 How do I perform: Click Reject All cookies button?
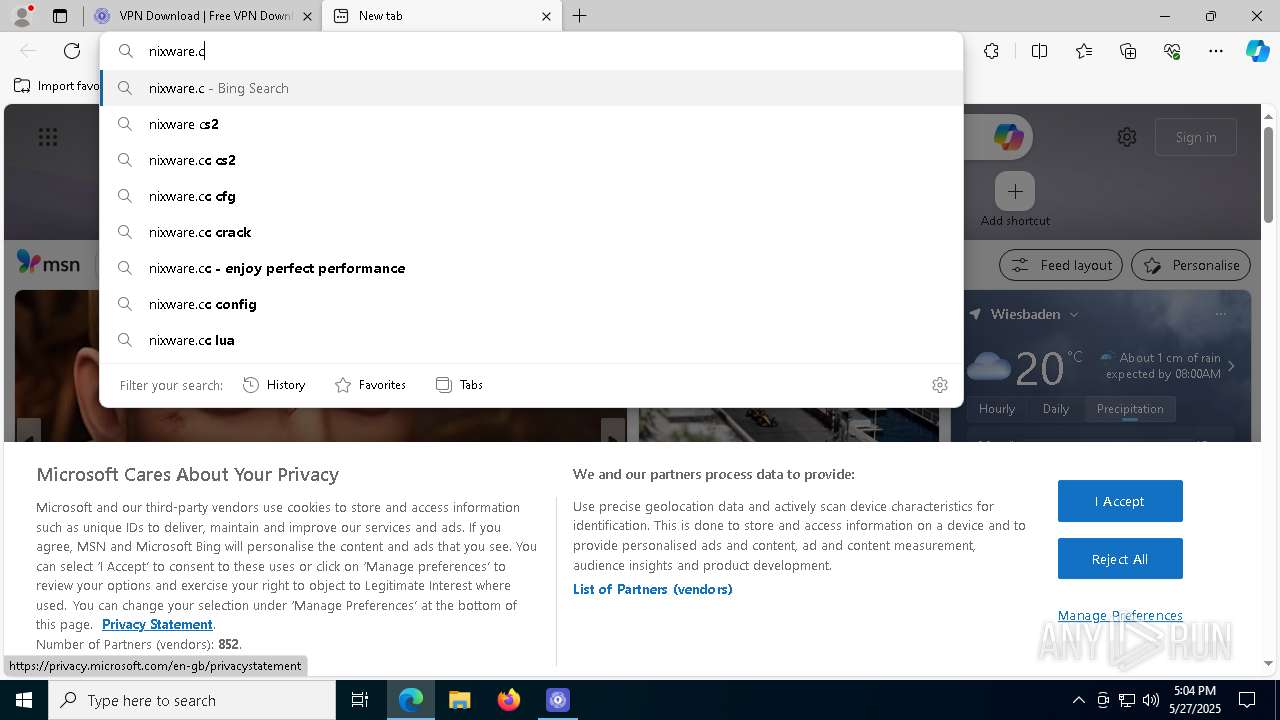click(x=1120, y=559)
